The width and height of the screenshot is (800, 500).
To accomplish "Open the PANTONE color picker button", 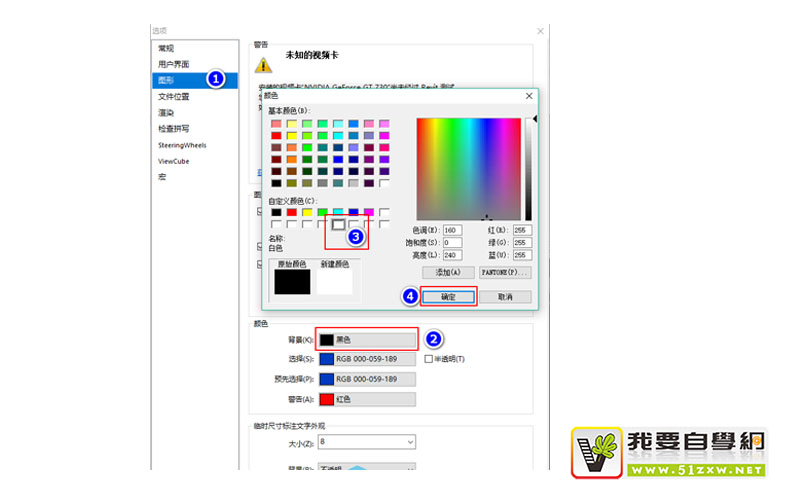I will [x=504, y=272].
